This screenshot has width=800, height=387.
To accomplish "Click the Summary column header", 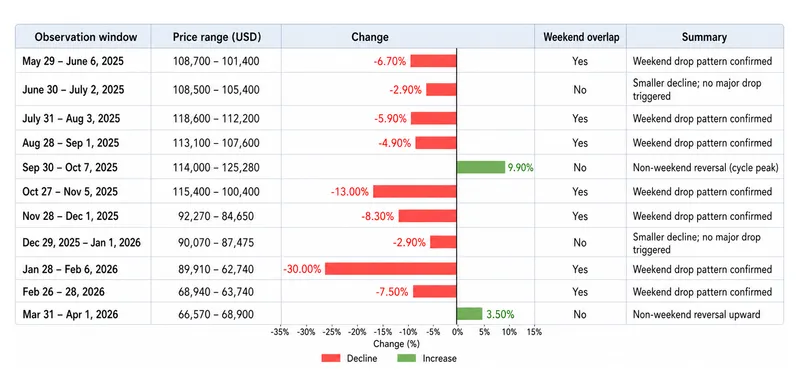I will (705, 37).
